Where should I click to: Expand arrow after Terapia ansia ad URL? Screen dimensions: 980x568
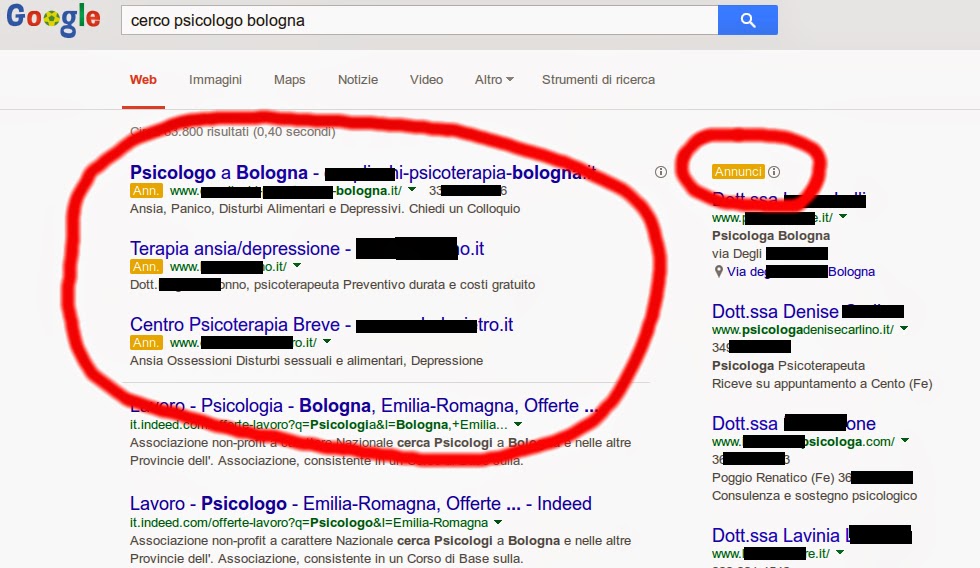[x=297, y=266]
